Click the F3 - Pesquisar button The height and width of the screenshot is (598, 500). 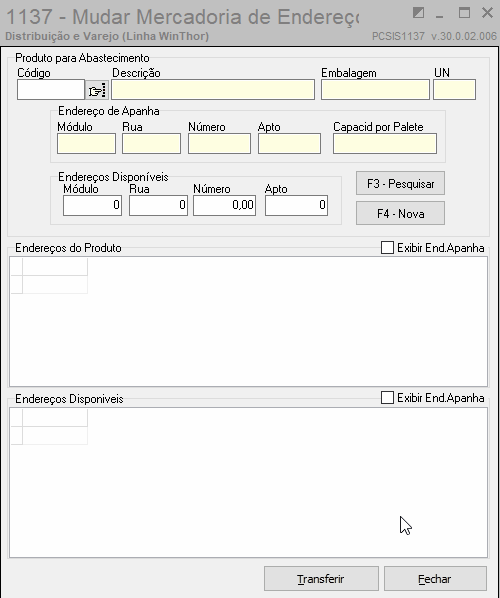click(400, 183)
